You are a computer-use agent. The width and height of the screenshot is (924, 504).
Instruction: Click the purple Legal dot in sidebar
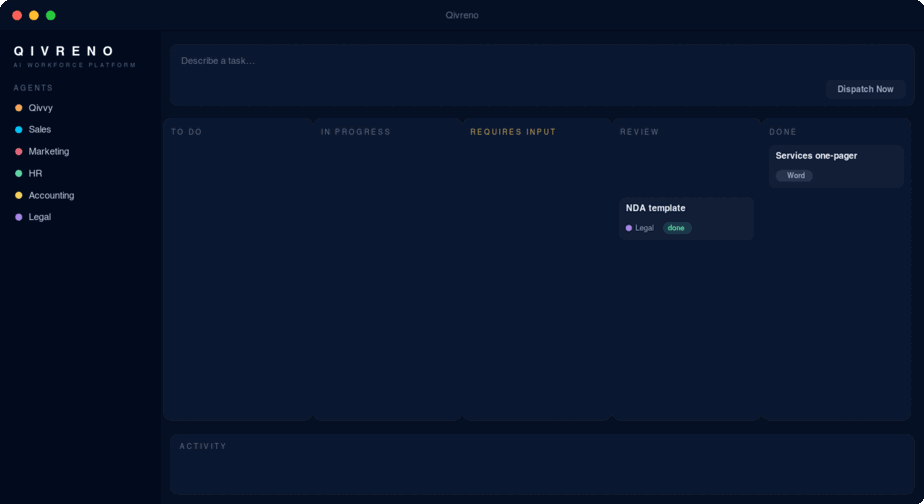click(18, 217)
